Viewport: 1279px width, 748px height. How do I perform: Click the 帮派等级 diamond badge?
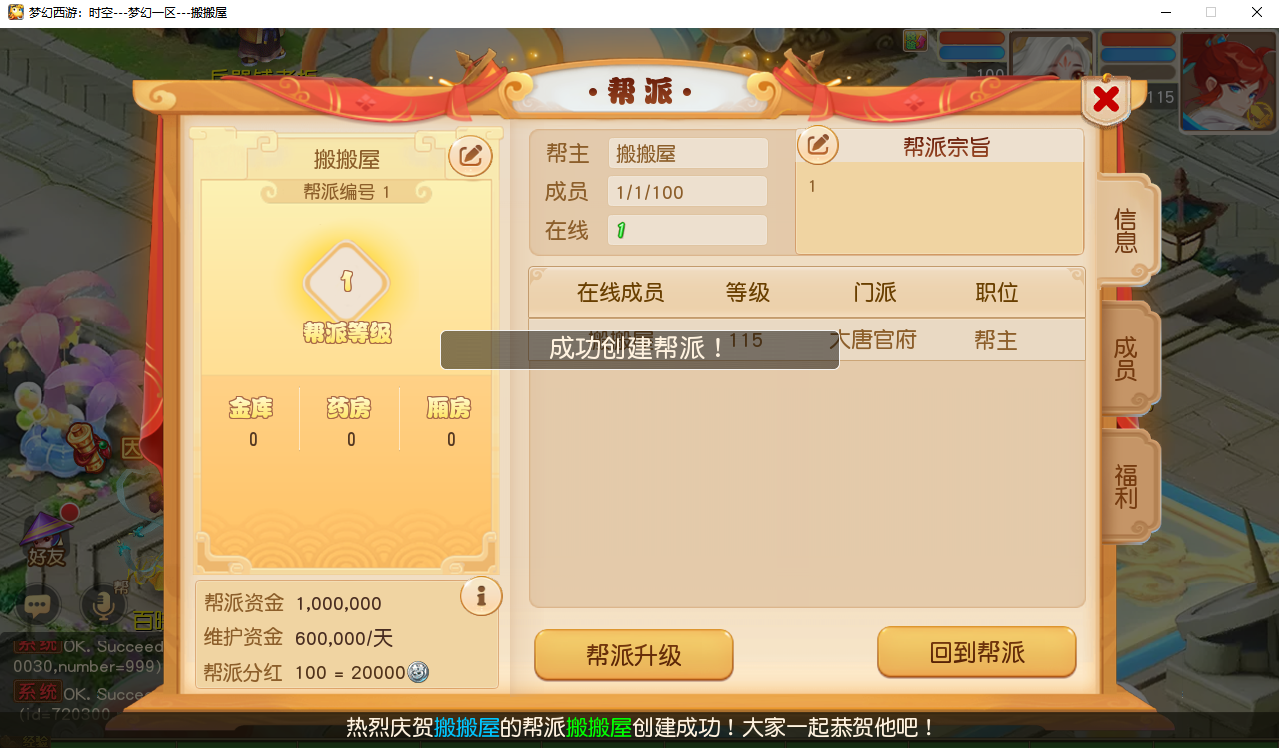point(347,283)
